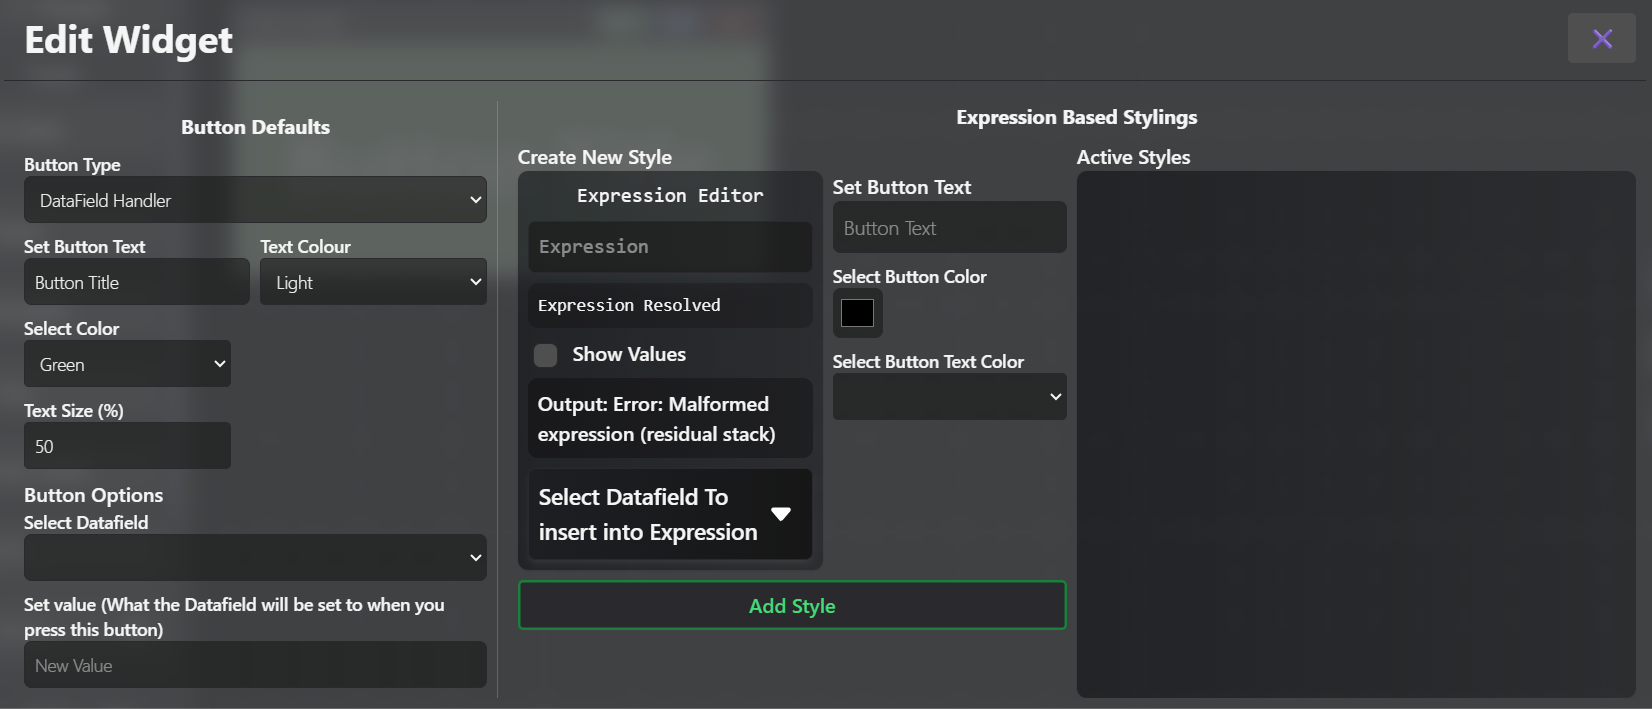Click the Expression Resolved output box
The width and height of the screenshot is (1652, 709).
click(x=669, y=306)
